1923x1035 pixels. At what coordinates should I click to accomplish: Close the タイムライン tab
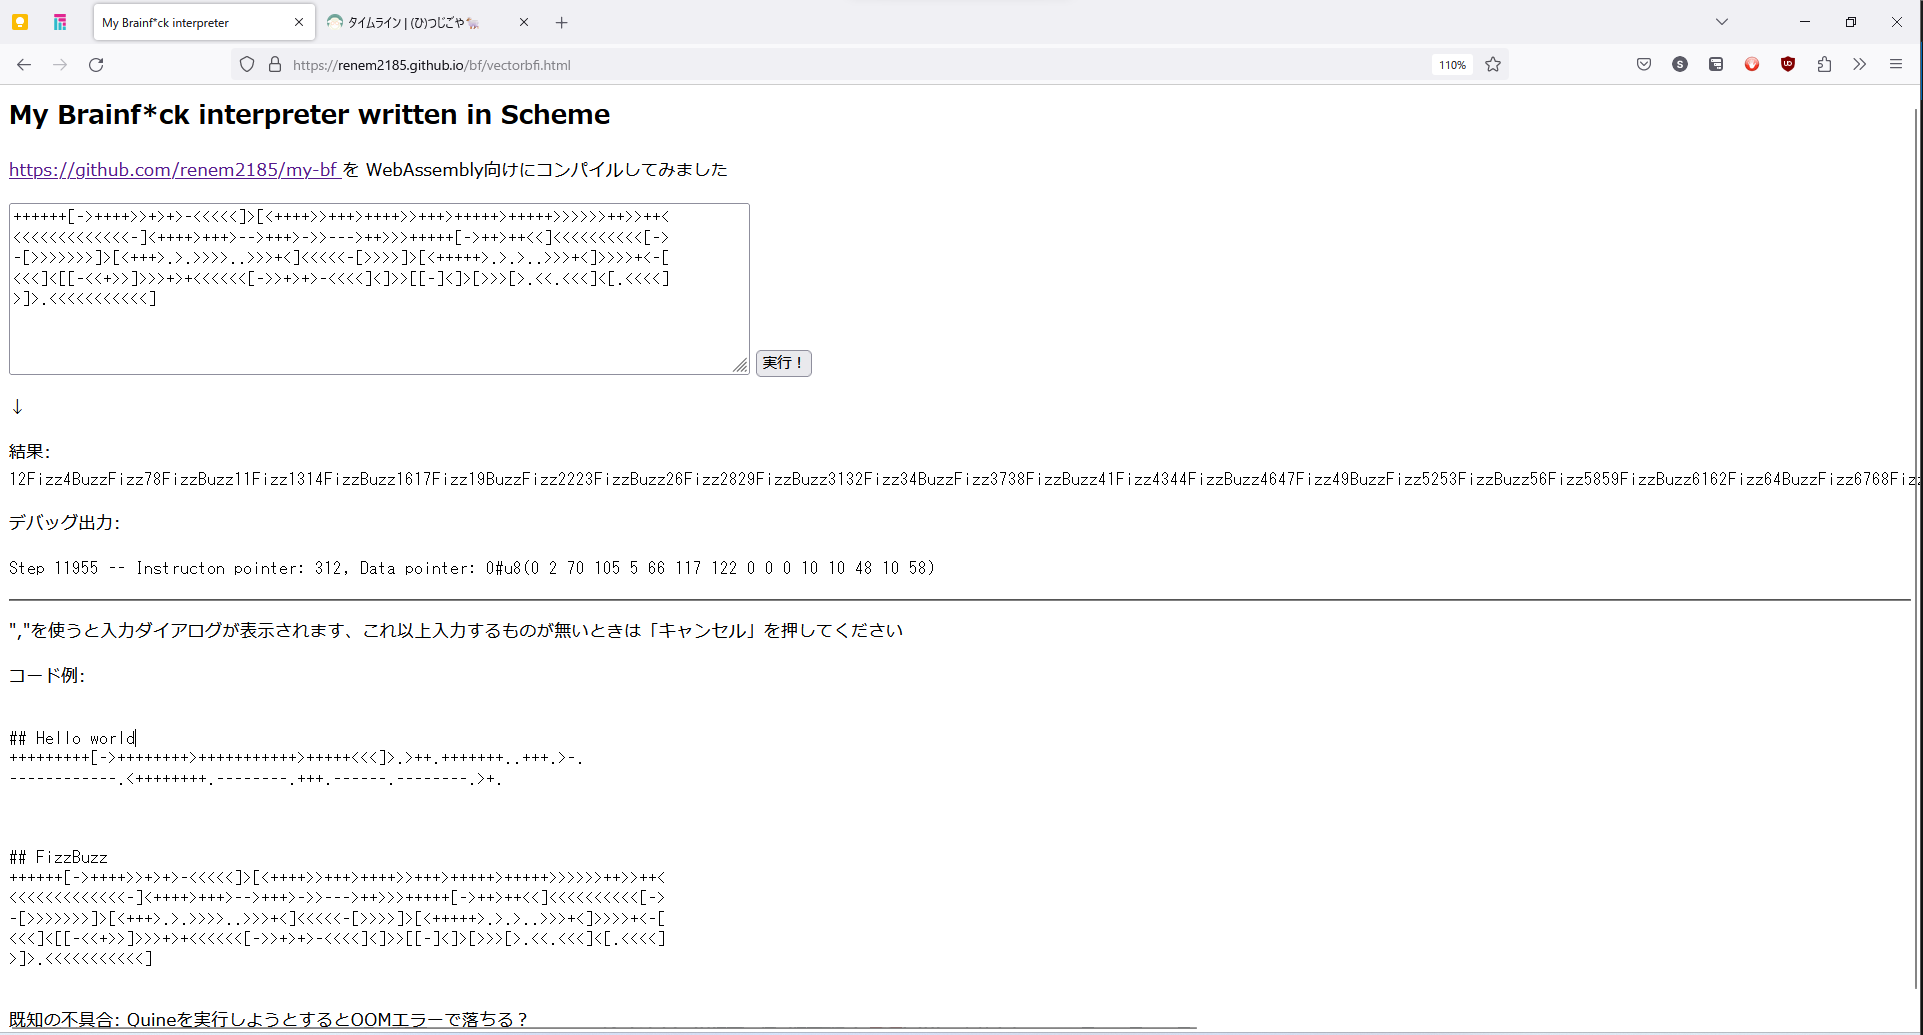point(523,22)
